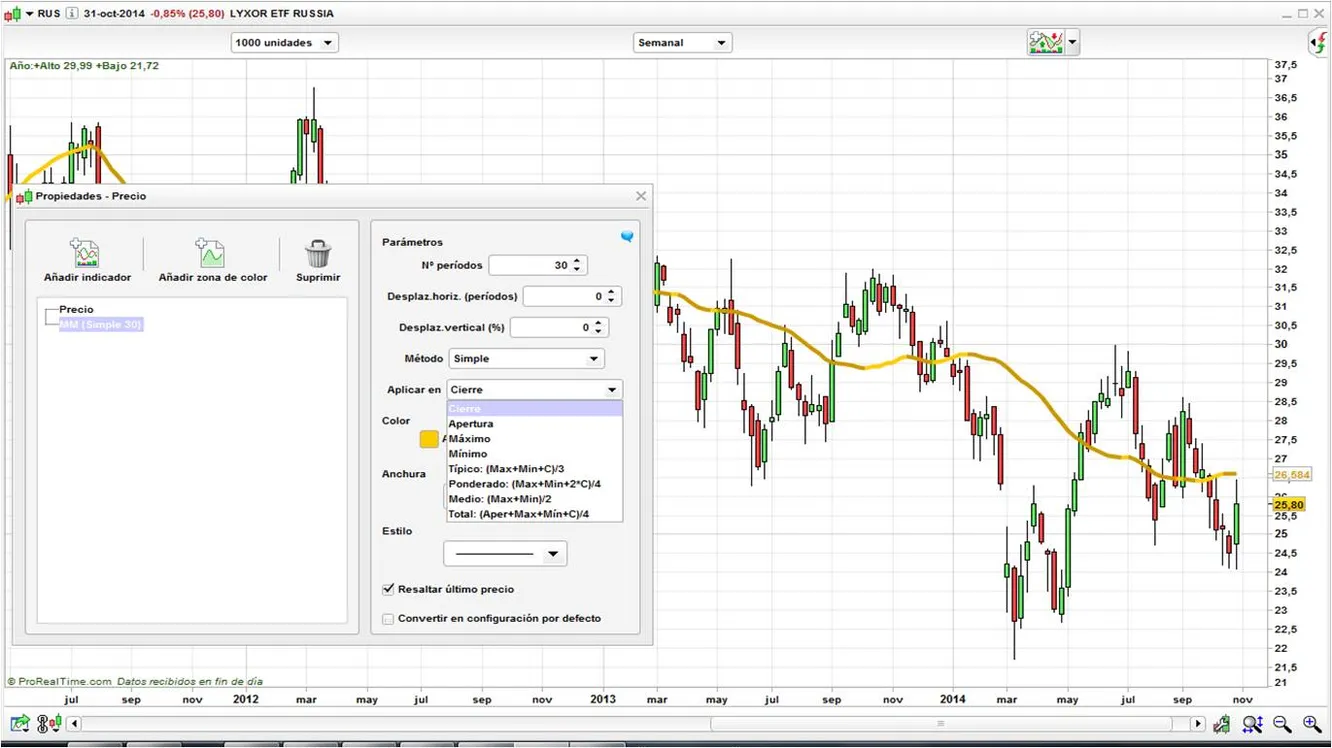
Task: Click the Añadir indicador icon
Action: click(85, 254)
